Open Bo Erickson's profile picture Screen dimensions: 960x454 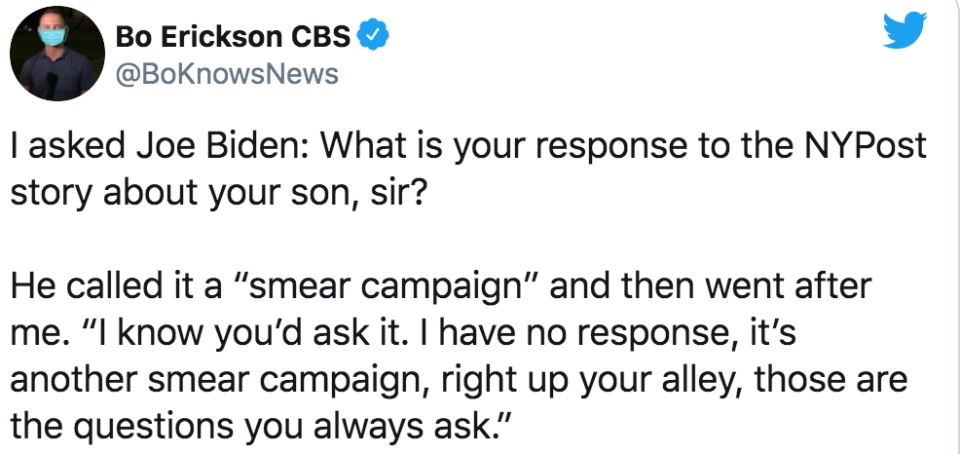point(57,54)
